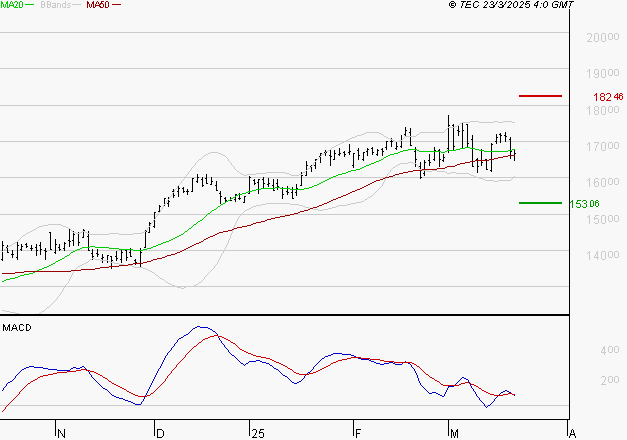
Task: Click the 15000 price axis label
Action: click(603, 219)
